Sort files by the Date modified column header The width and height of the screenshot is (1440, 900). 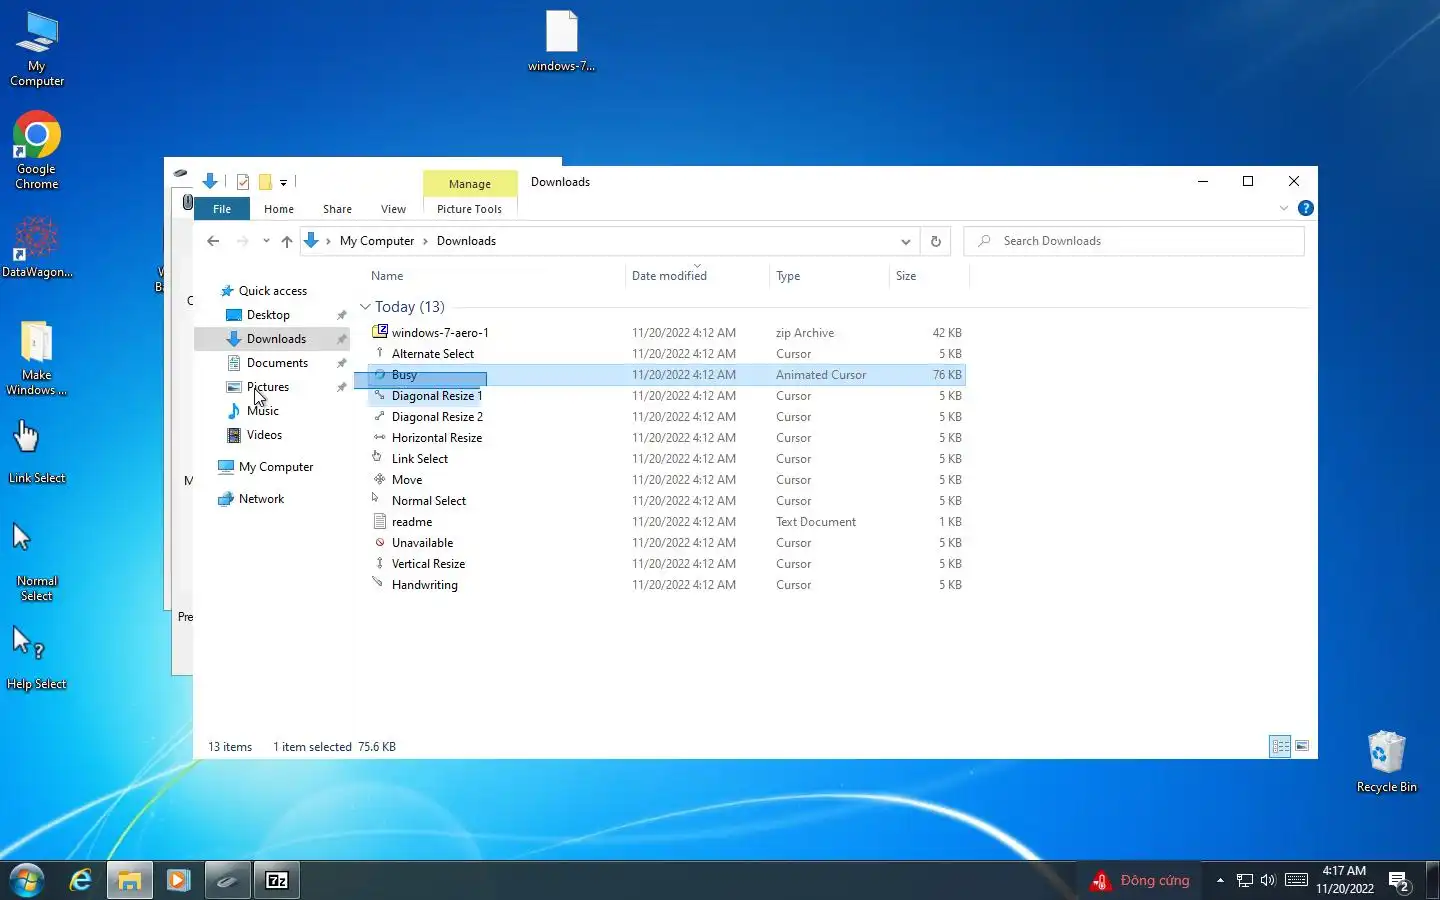pos(669,276)
